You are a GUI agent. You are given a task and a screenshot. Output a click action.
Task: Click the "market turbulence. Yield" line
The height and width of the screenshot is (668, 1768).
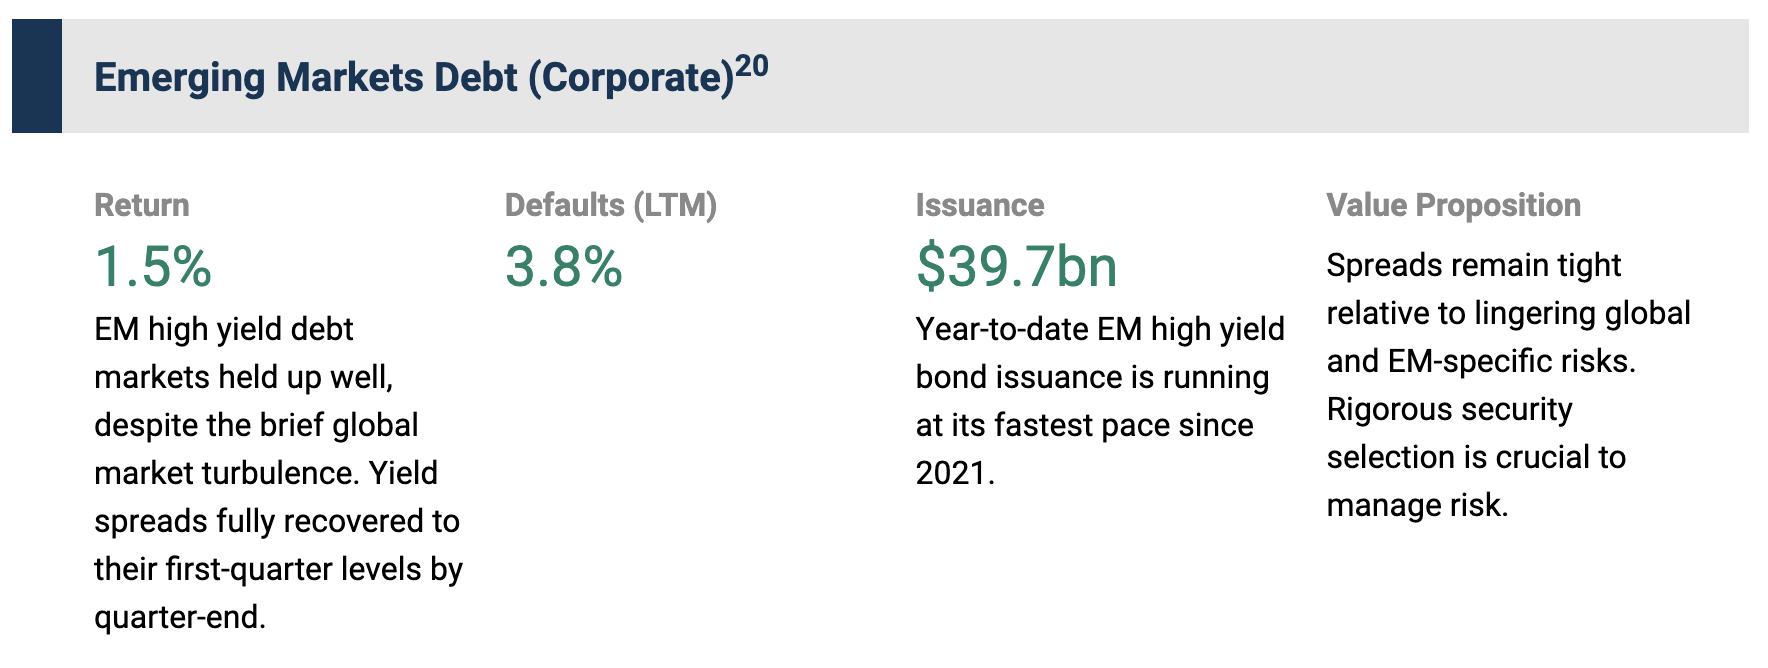(x=266, y=473)
